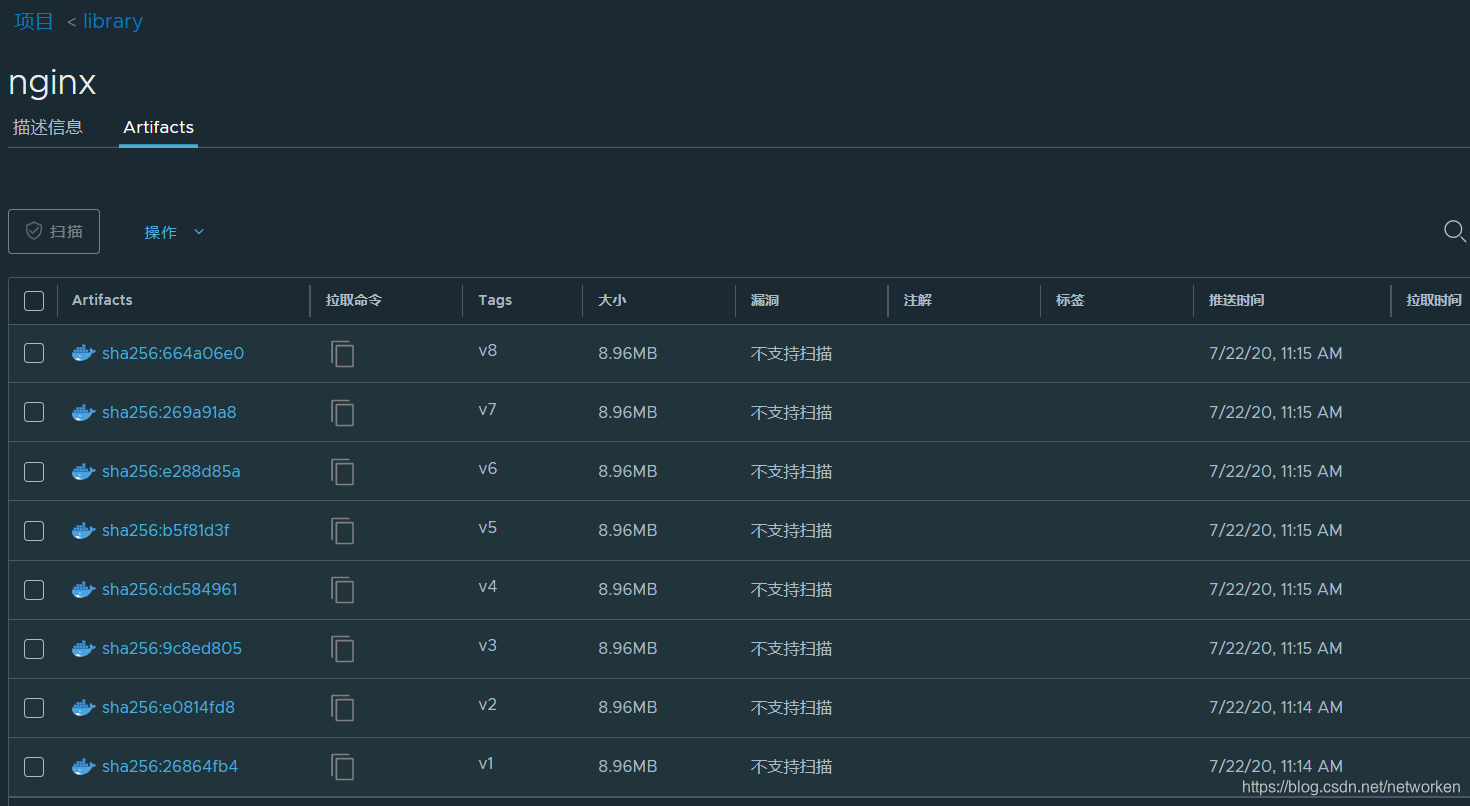Expand the 操作 actions dropdown

pos(174,232)
